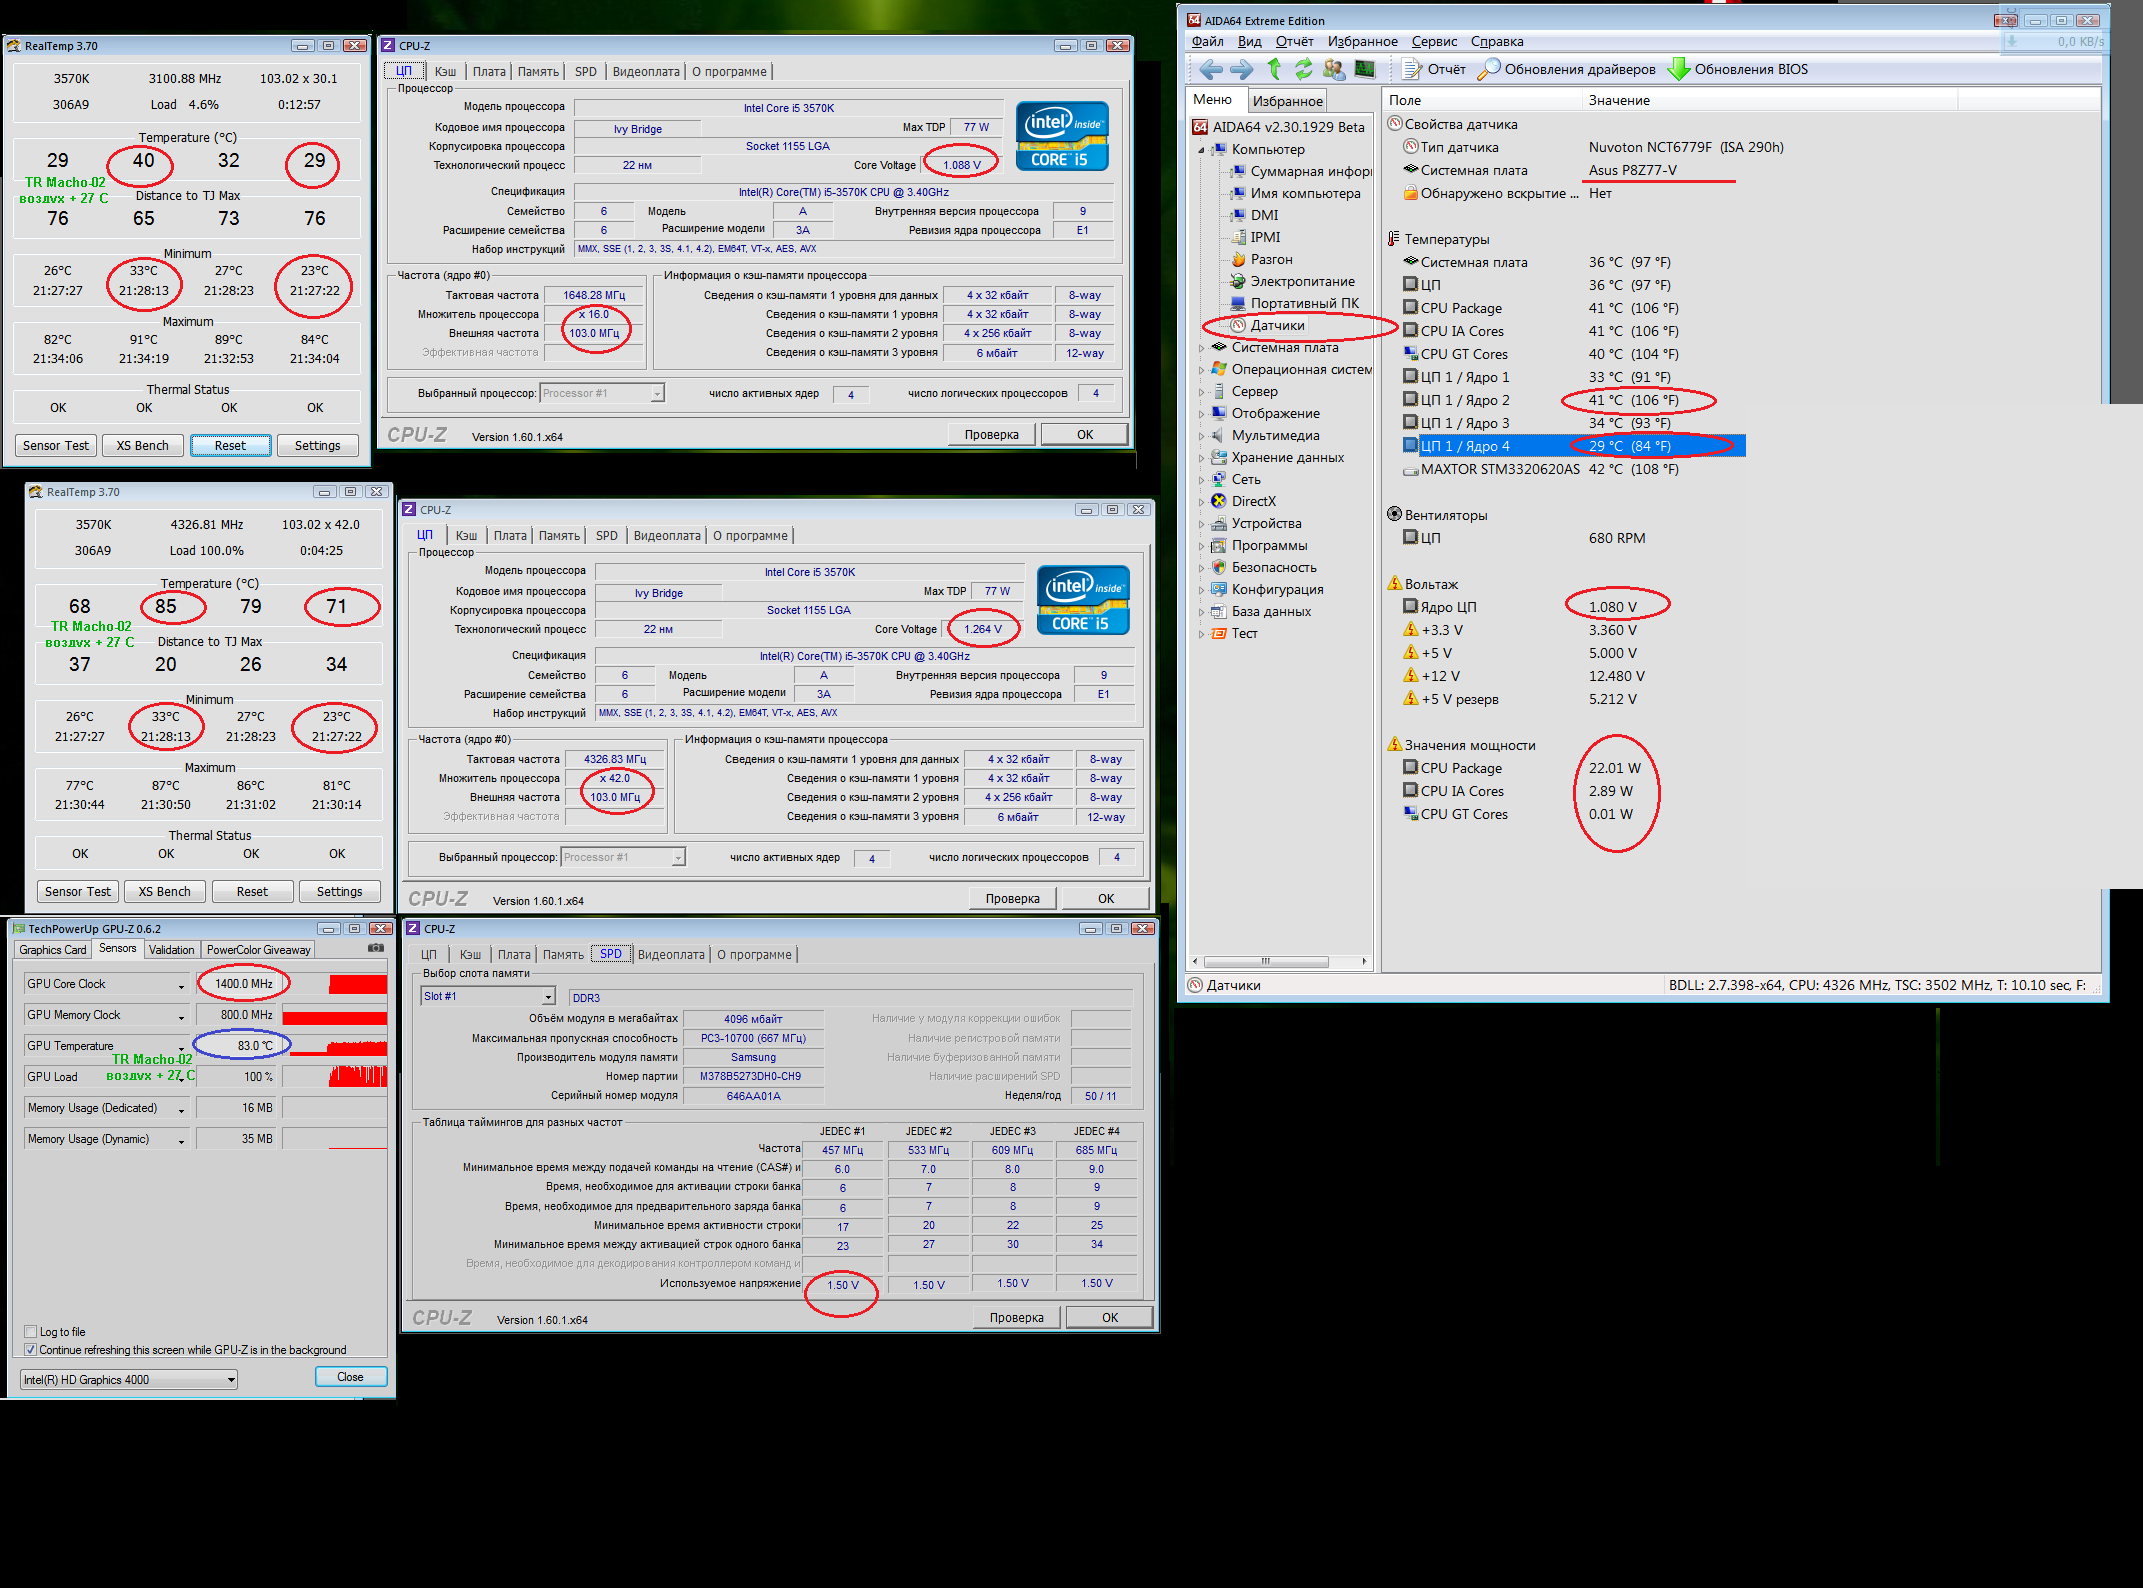Open the Slot #1 memory slot dropdown
The height and width of the screenshot is (1588, 2143).
(548, 997)
